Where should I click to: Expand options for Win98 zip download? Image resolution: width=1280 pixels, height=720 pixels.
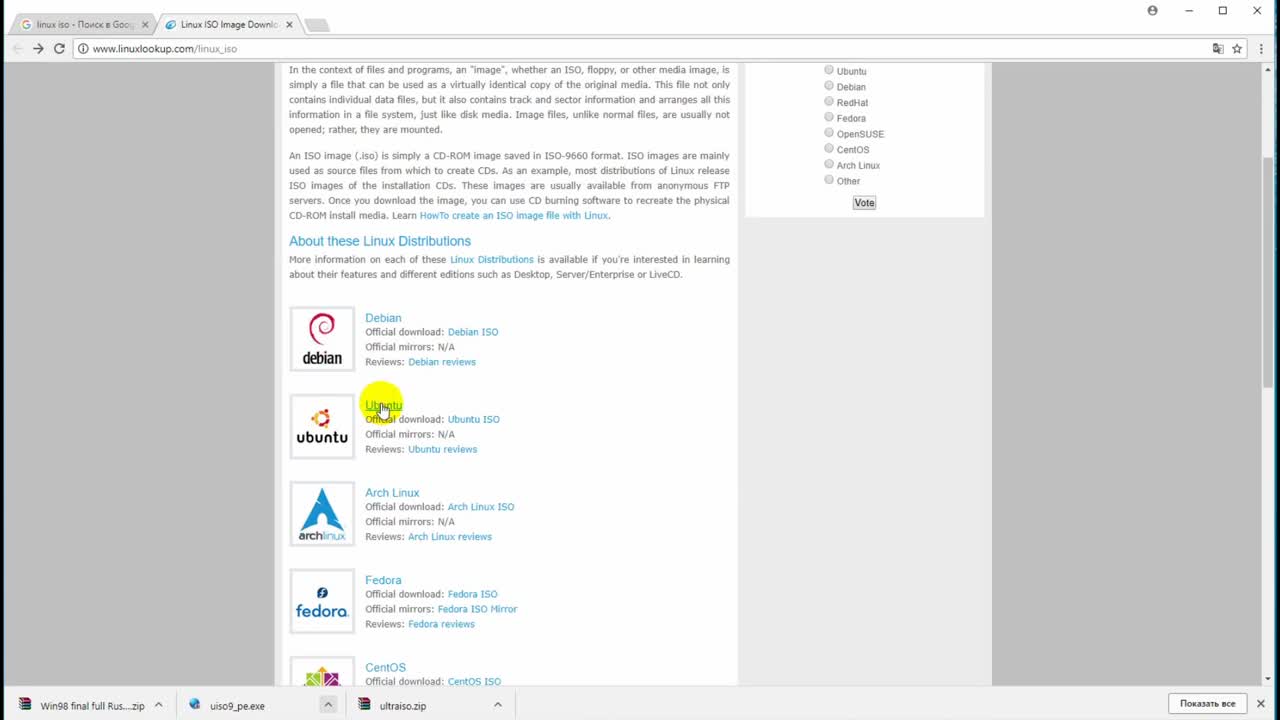click(x=158, y=705)
